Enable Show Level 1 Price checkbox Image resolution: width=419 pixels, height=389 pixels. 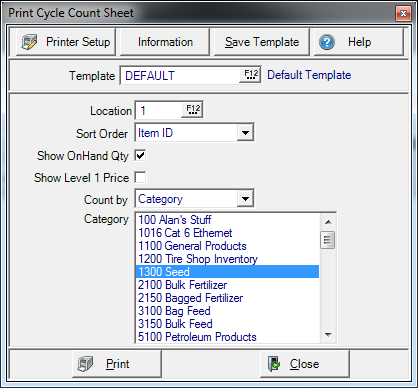pyautogui.click(x=140, y=177)
